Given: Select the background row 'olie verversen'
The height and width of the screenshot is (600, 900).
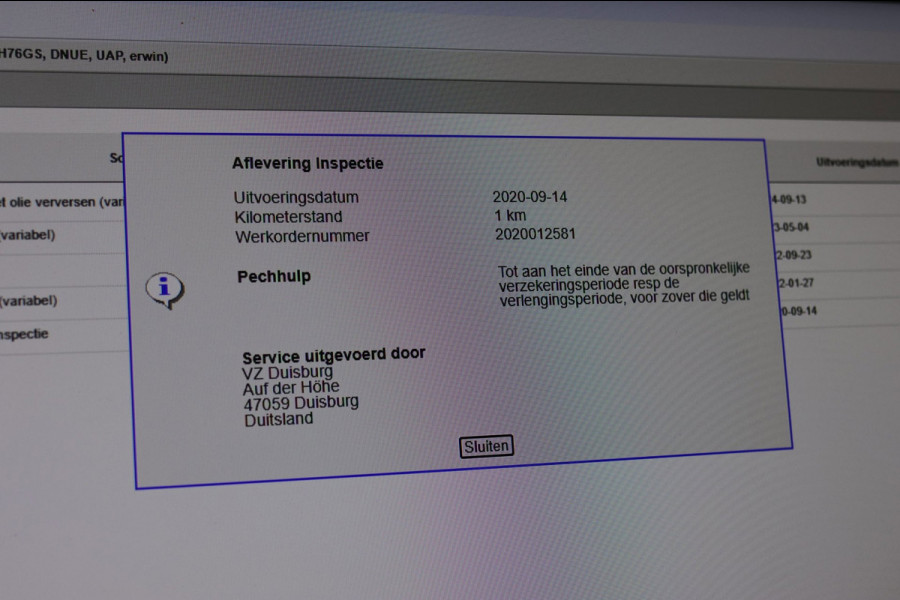Looking at the screenshot, I should click(62, 202).
